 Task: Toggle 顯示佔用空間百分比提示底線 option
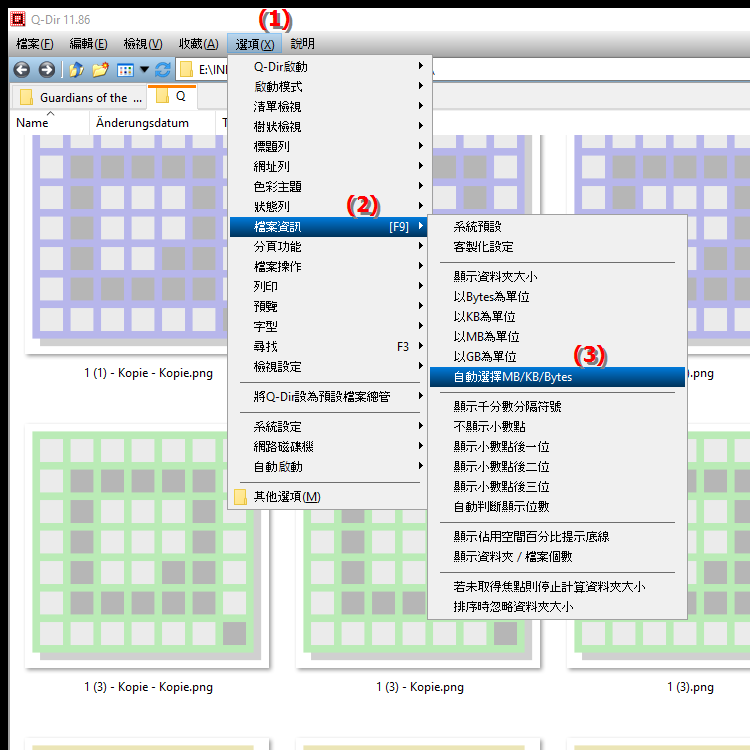557,537
